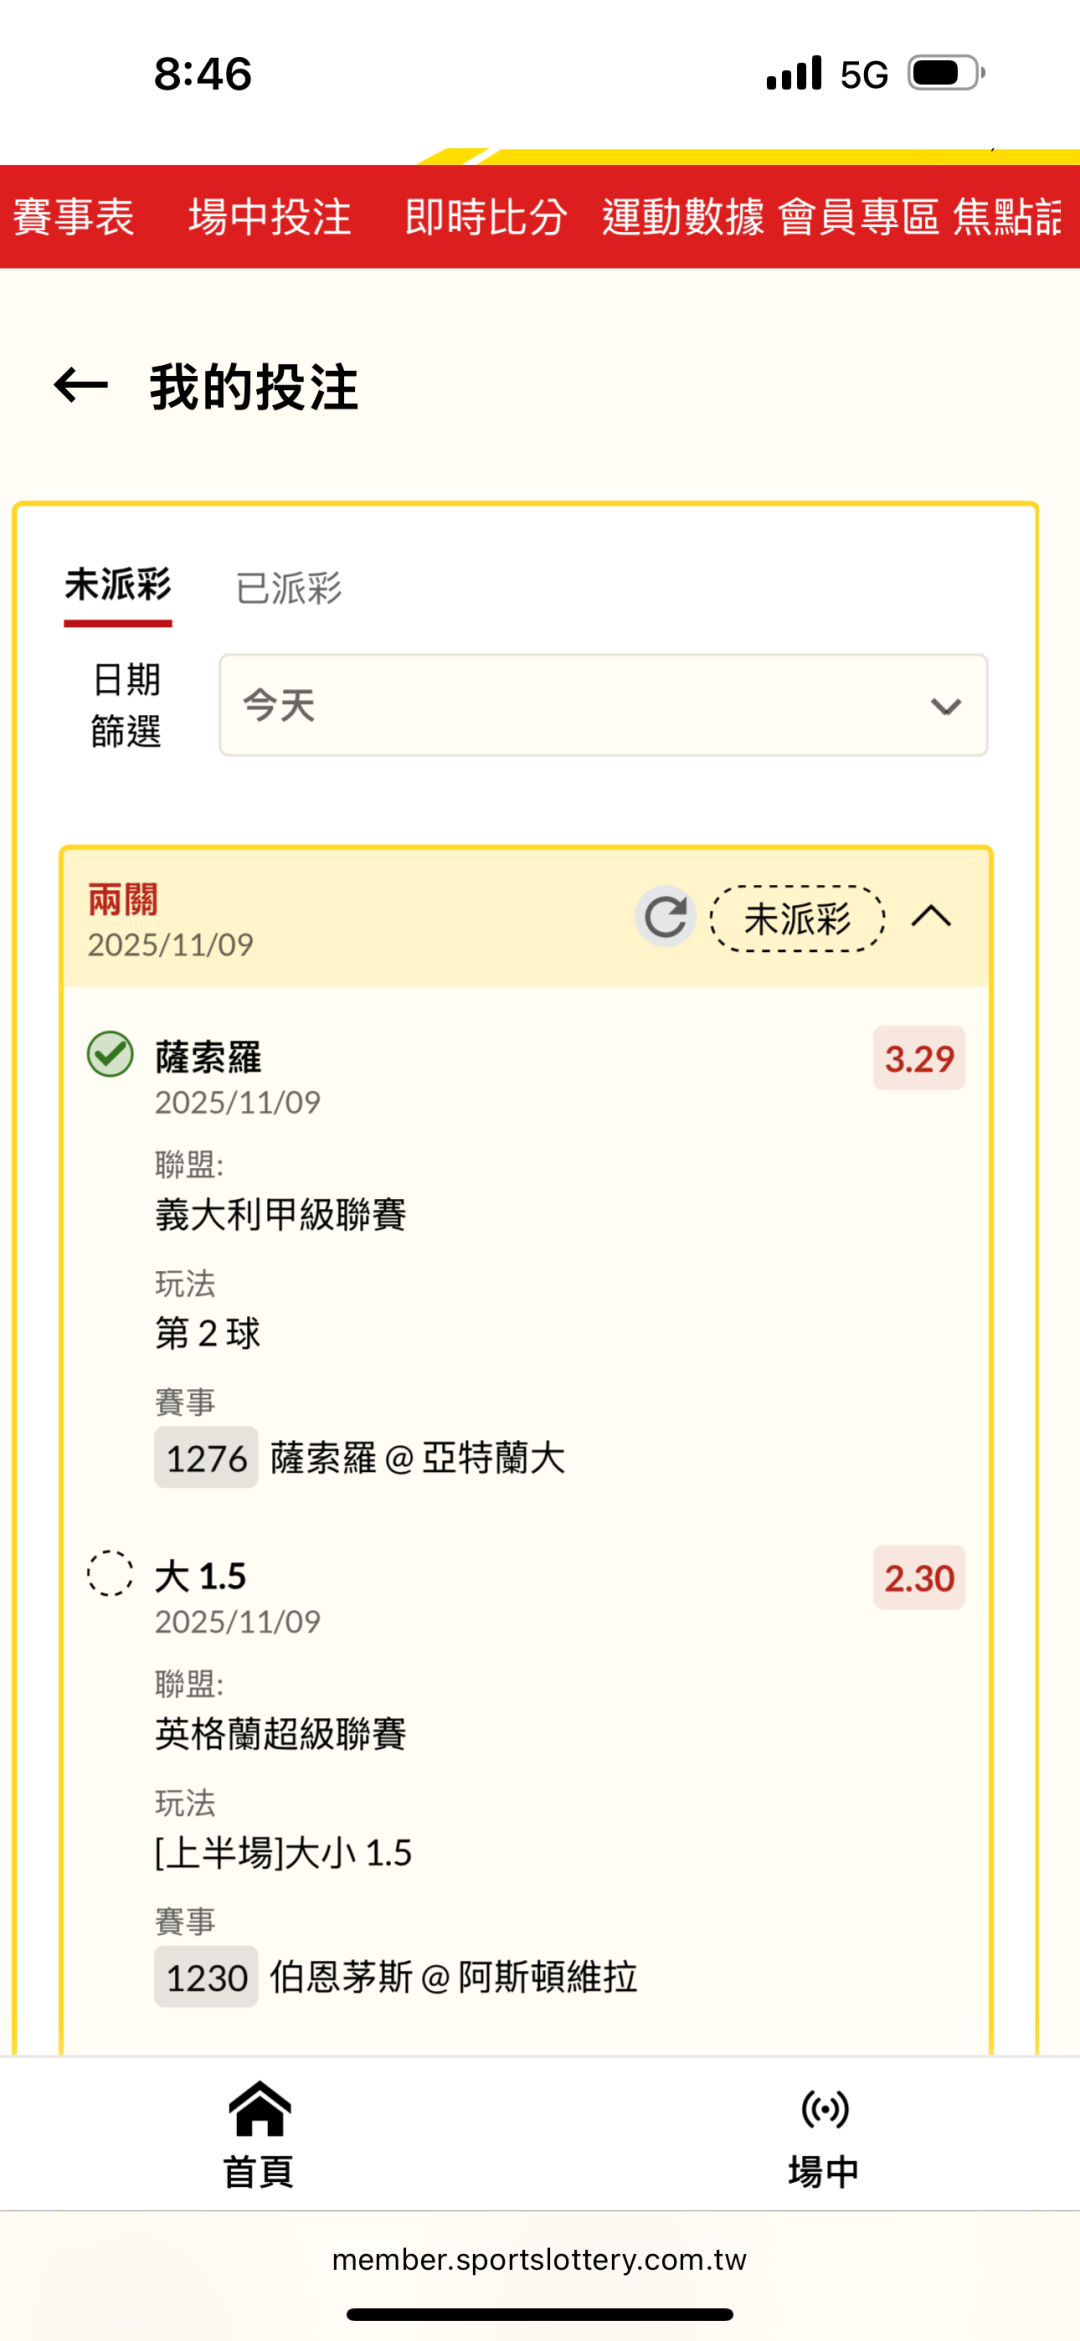Tap match number 1276 tag
Screen dimensions: 1080x2341
pos(206,1458)
